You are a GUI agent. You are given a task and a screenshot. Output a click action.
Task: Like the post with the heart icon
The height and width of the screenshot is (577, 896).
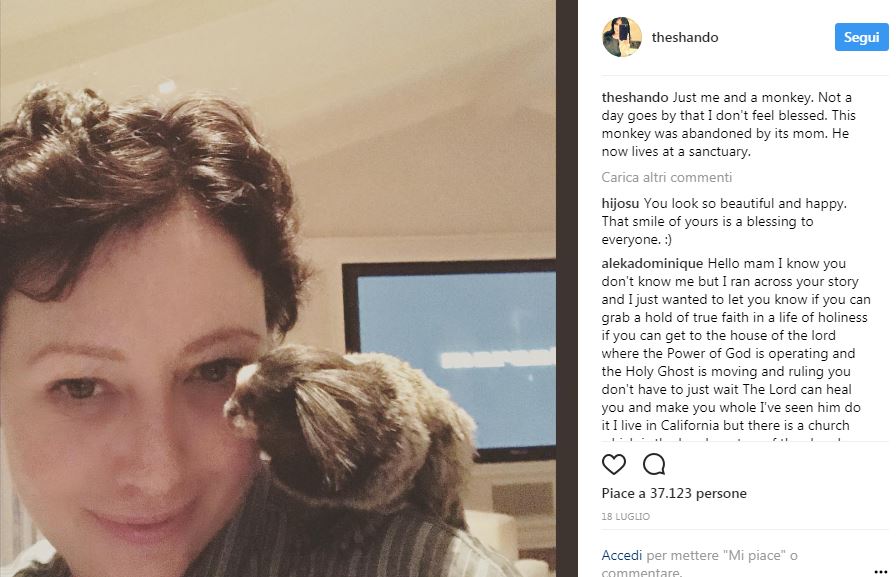614,464
